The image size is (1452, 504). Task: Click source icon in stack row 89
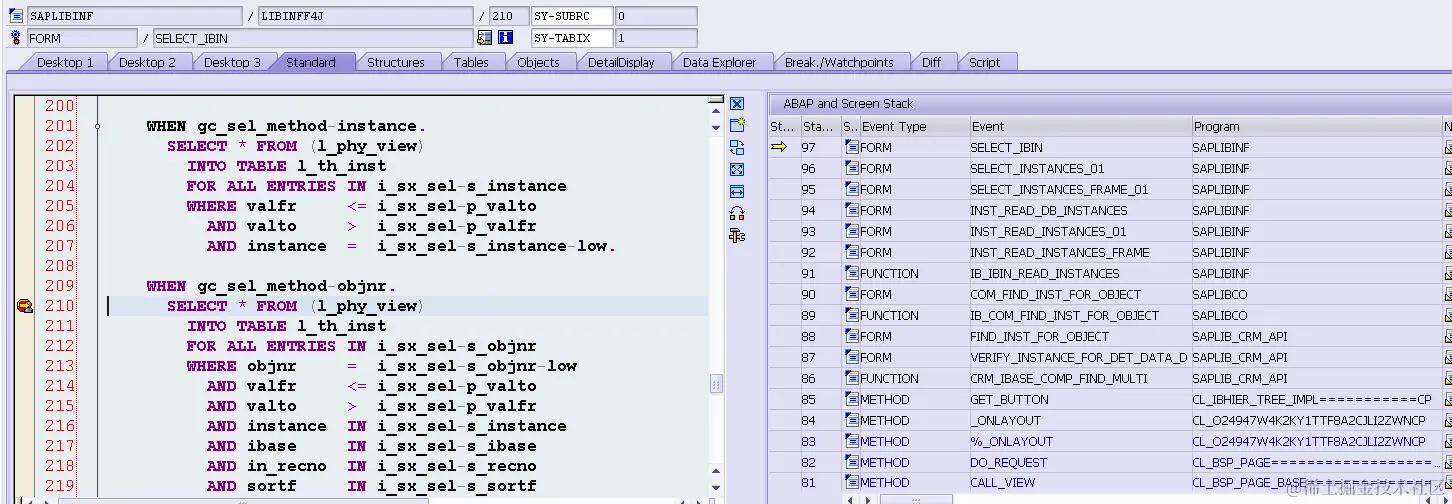click(x=852, y=315)
